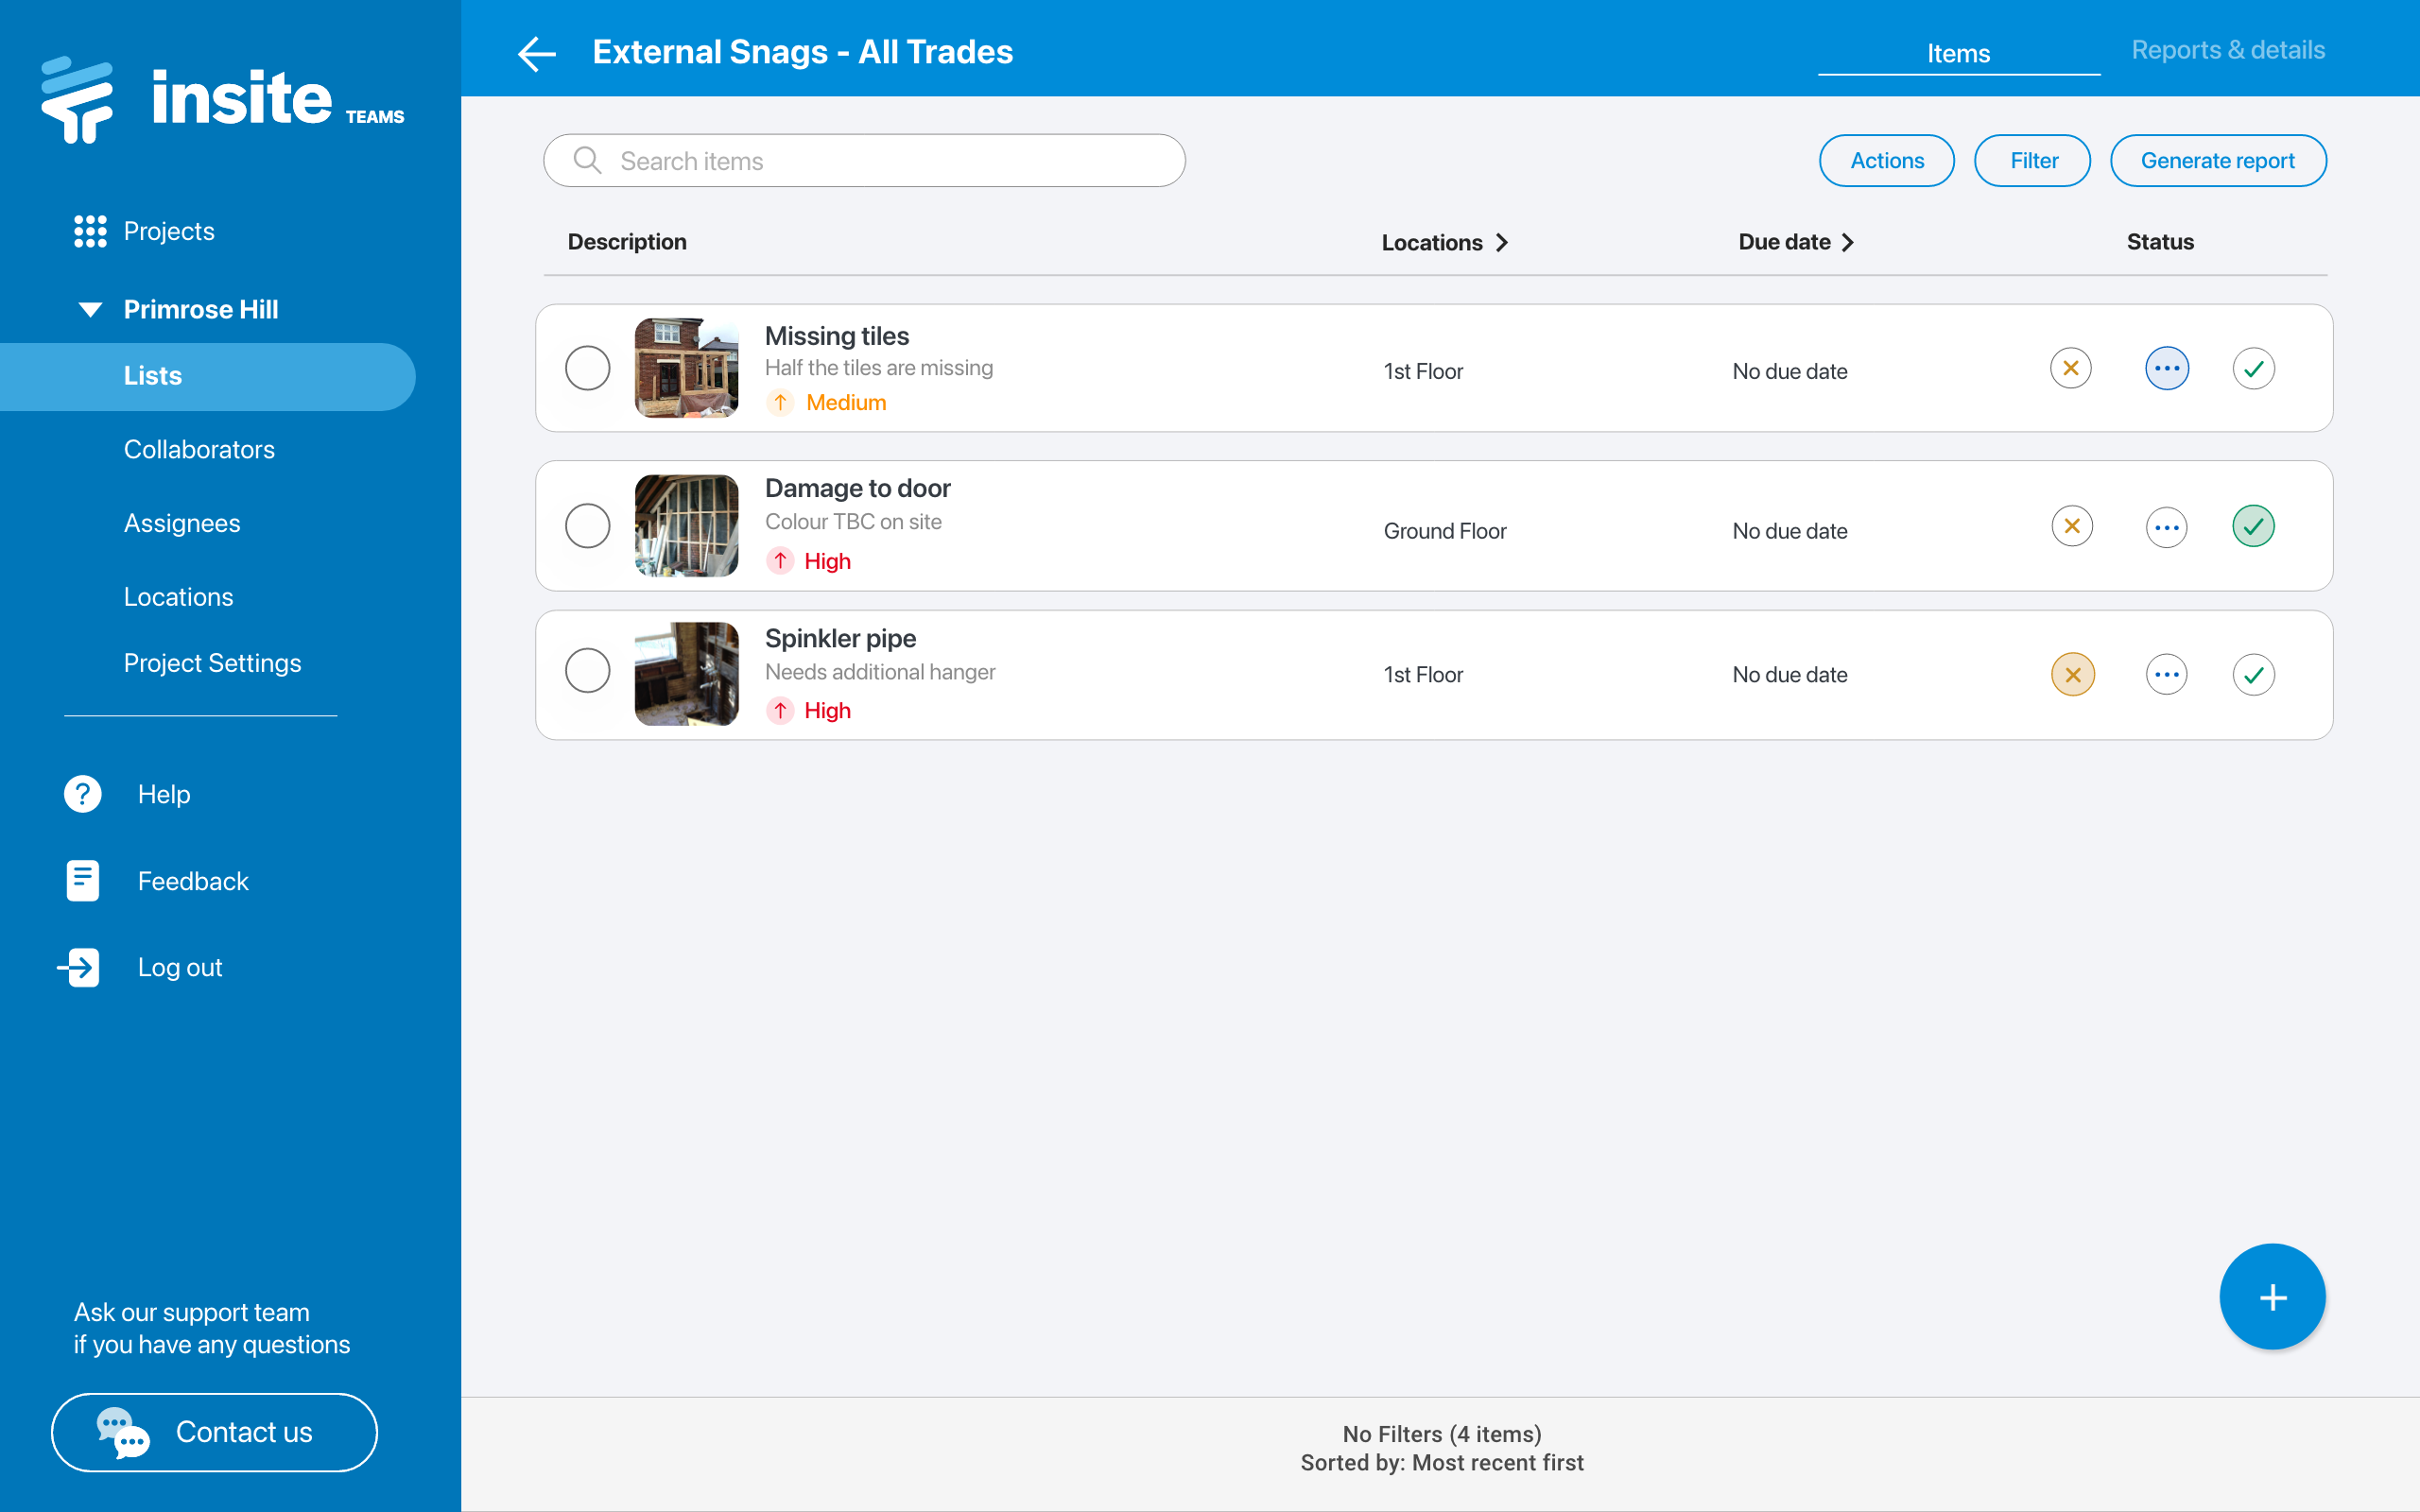Set Damage to door status to green checkmark
2420x1512 pixels.
(x=2253, y=526)
